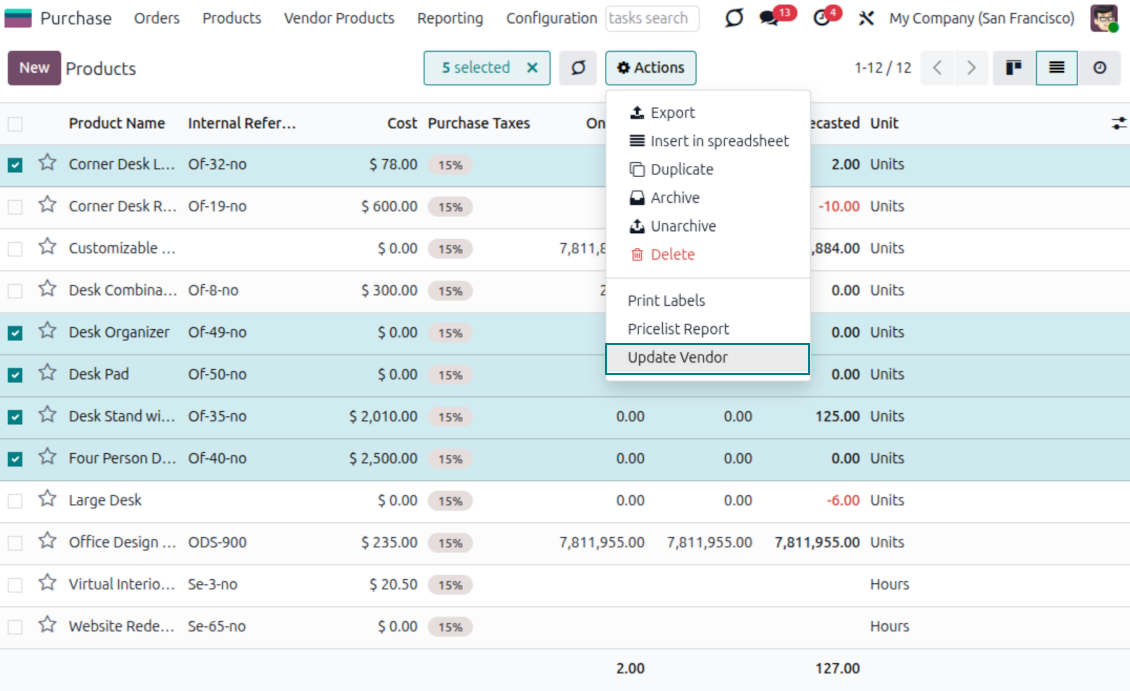Switch to Activity clock view
The width and height of the screenshot is (1130, 691).
(x=1100, y=68)
